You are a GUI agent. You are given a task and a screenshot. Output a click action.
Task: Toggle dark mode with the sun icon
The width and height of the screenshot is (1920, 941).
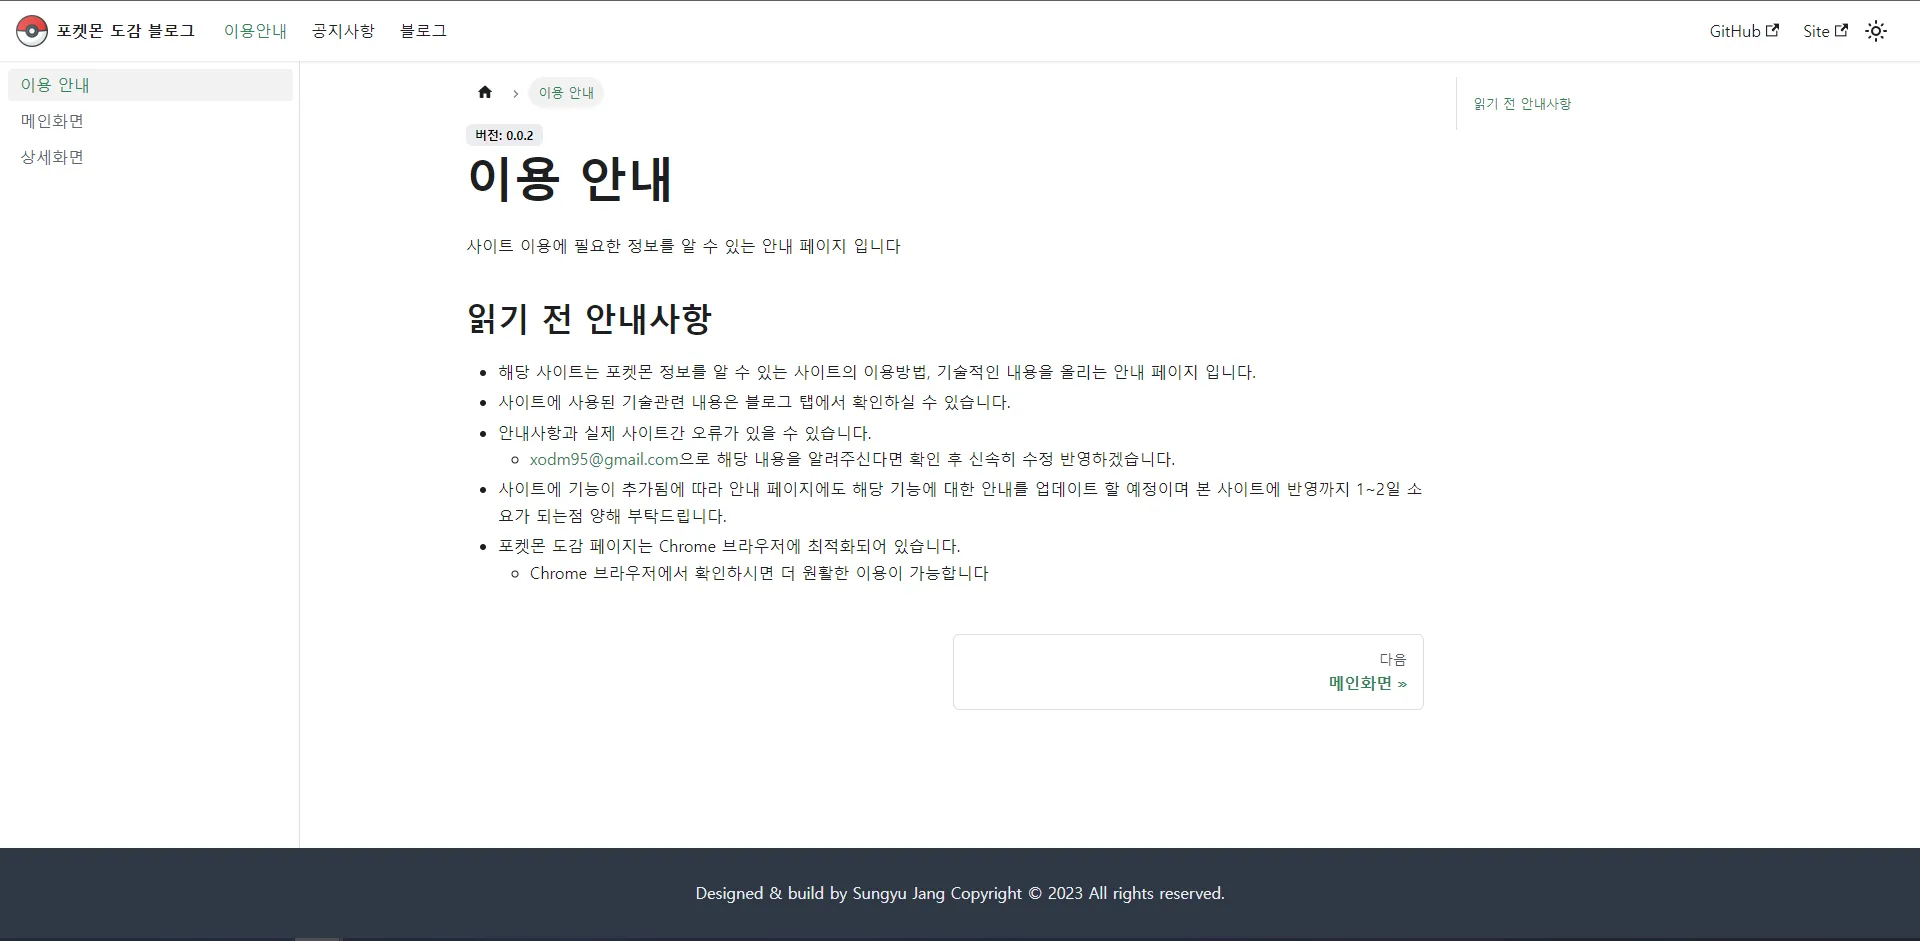(x=1876, y=31)
